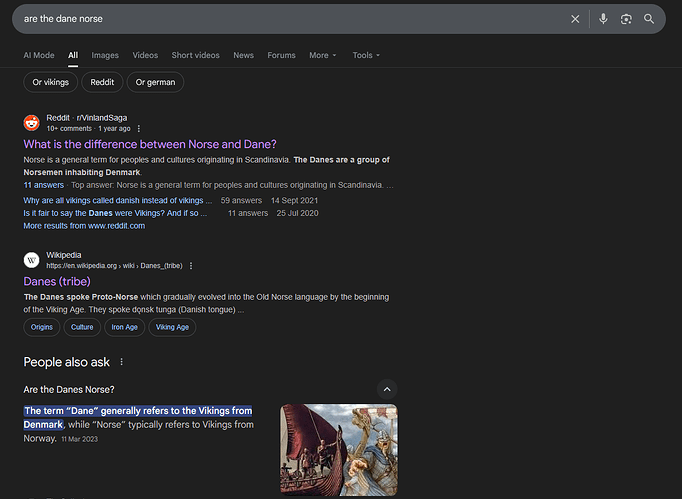682x499 pixels.
Task: Open the Short videos tab
Action: [195, 55]
